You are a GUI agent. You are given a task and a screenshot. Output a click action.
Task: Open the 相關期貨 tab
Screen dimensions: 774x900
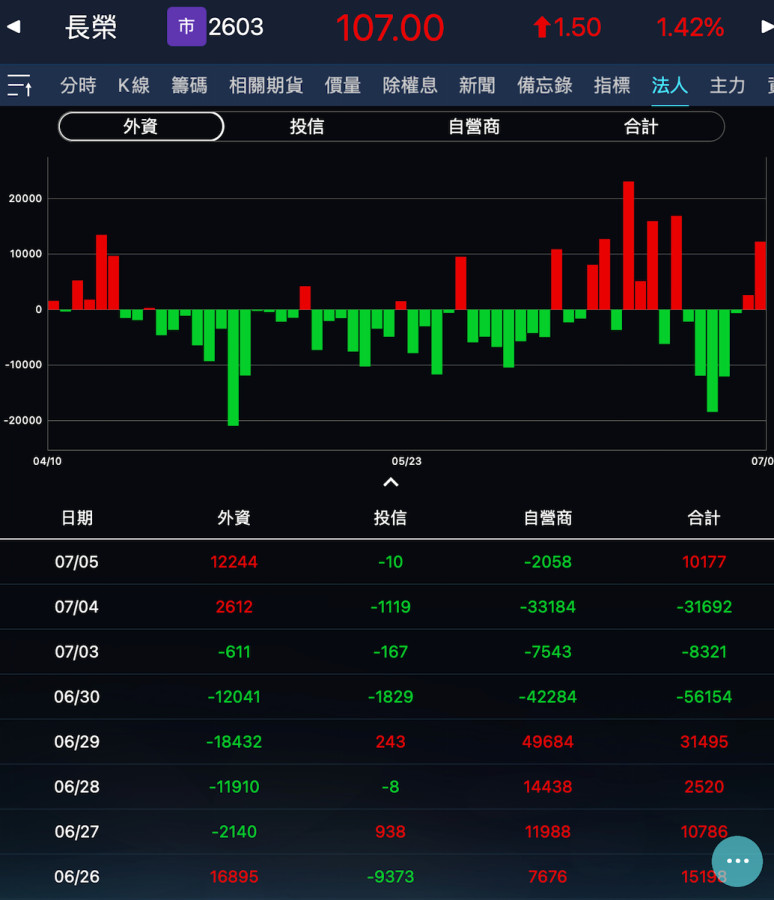[x=266, y=86]
